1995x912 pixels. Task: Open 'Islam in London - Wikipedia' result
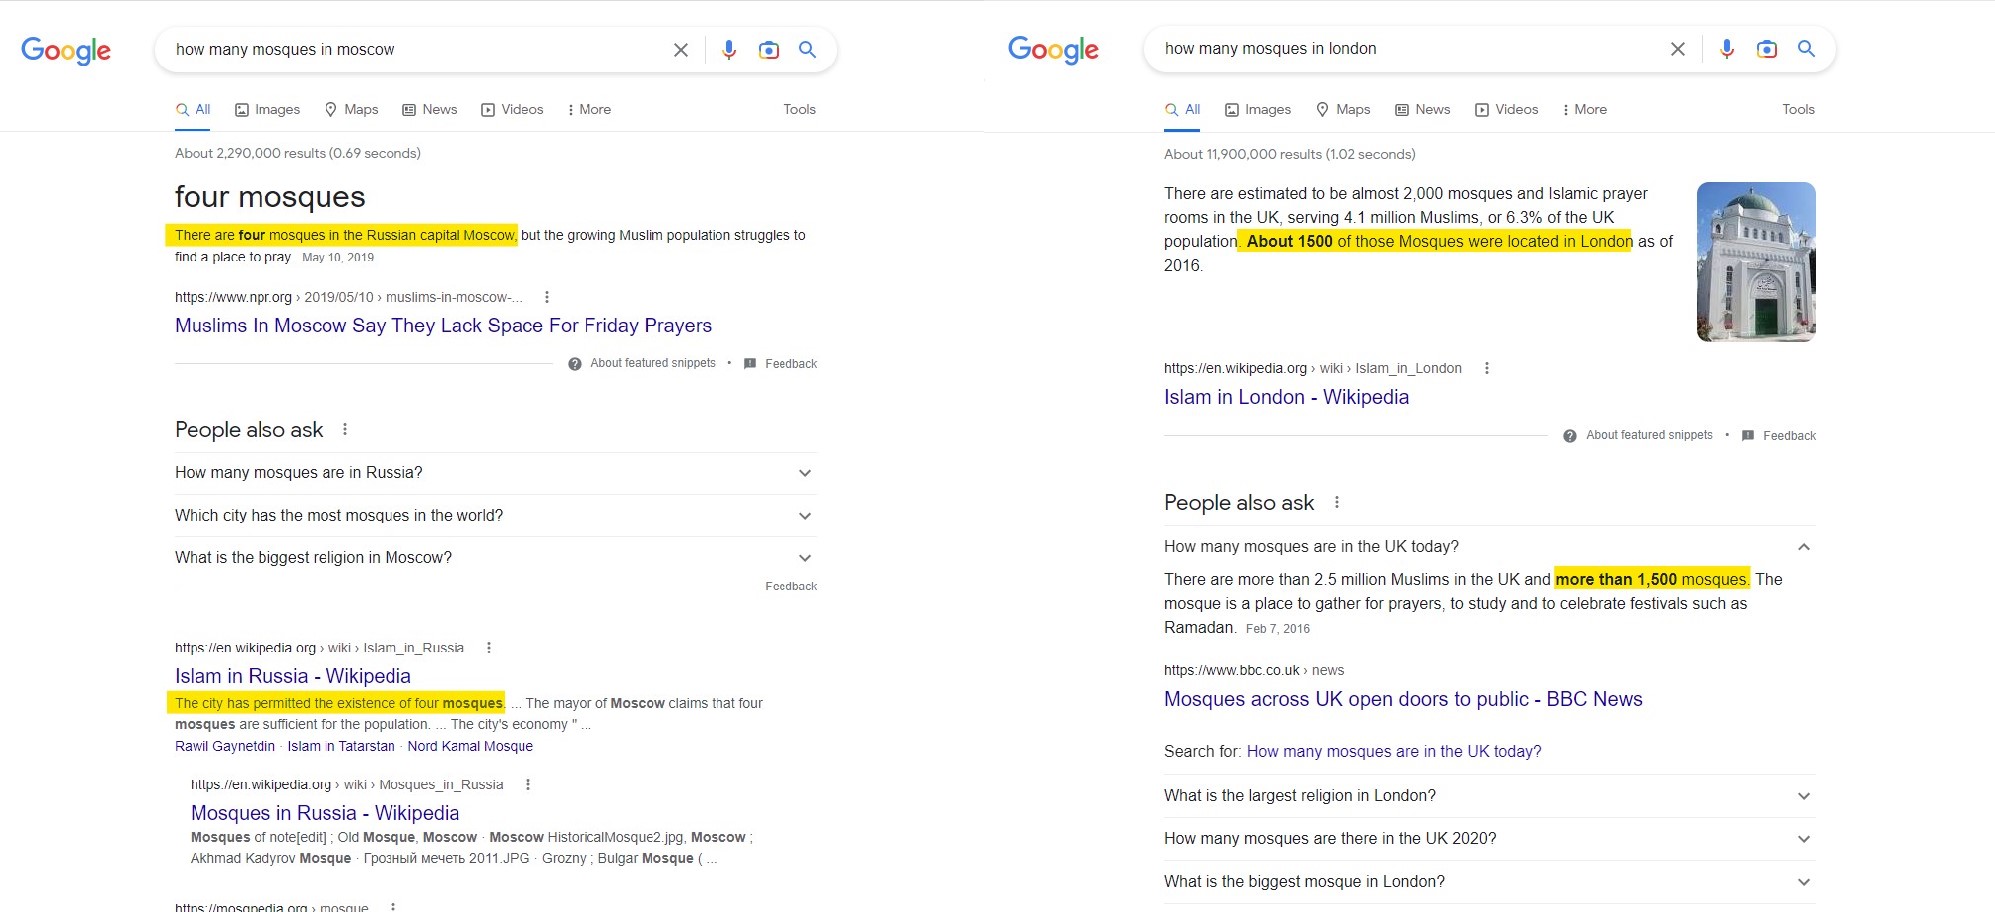tap(1286, 397)
